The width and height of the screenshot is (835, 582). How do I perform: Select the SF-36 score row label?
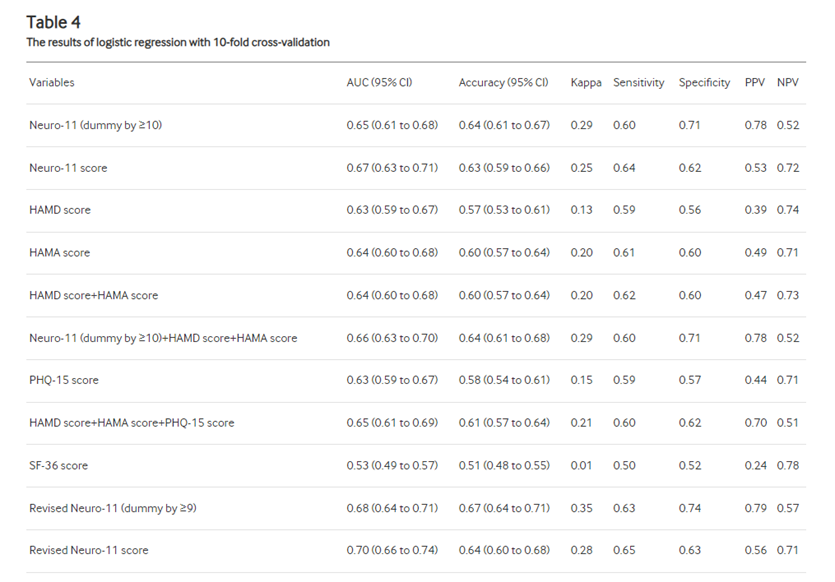59,465
